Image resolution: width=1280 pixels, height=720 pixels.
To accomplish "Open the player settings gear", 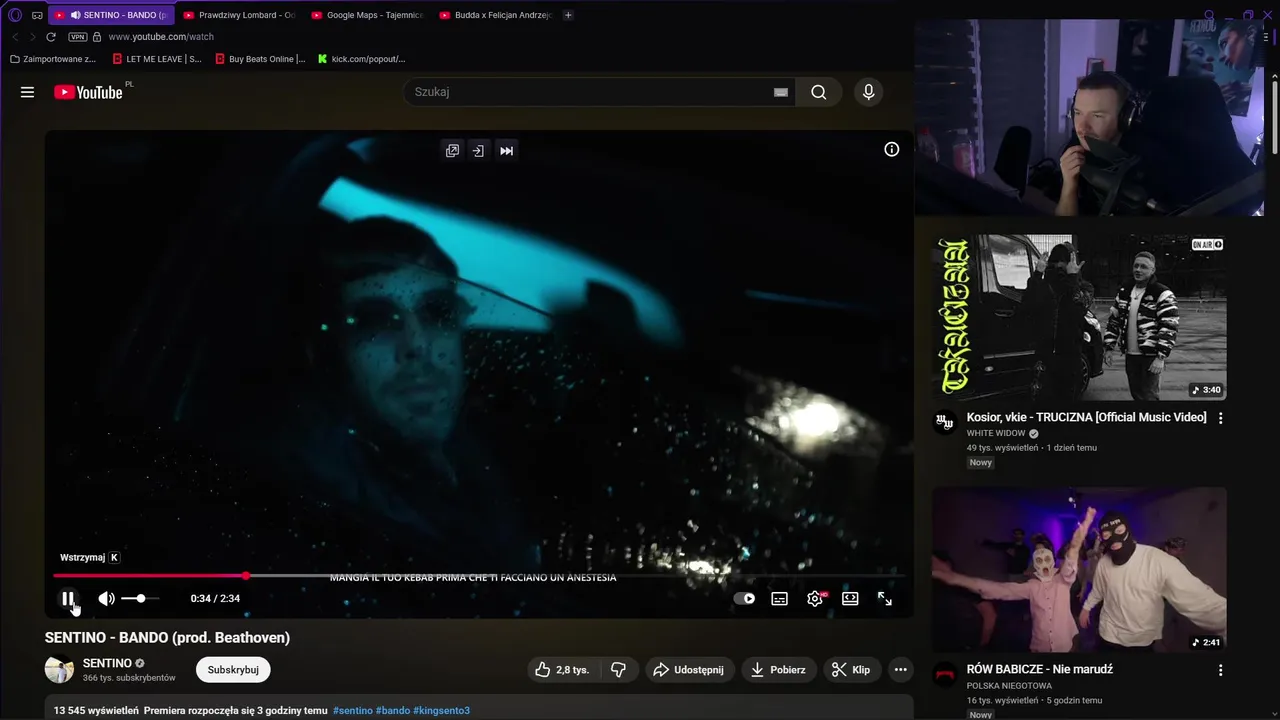I will (x=815, y=599).
